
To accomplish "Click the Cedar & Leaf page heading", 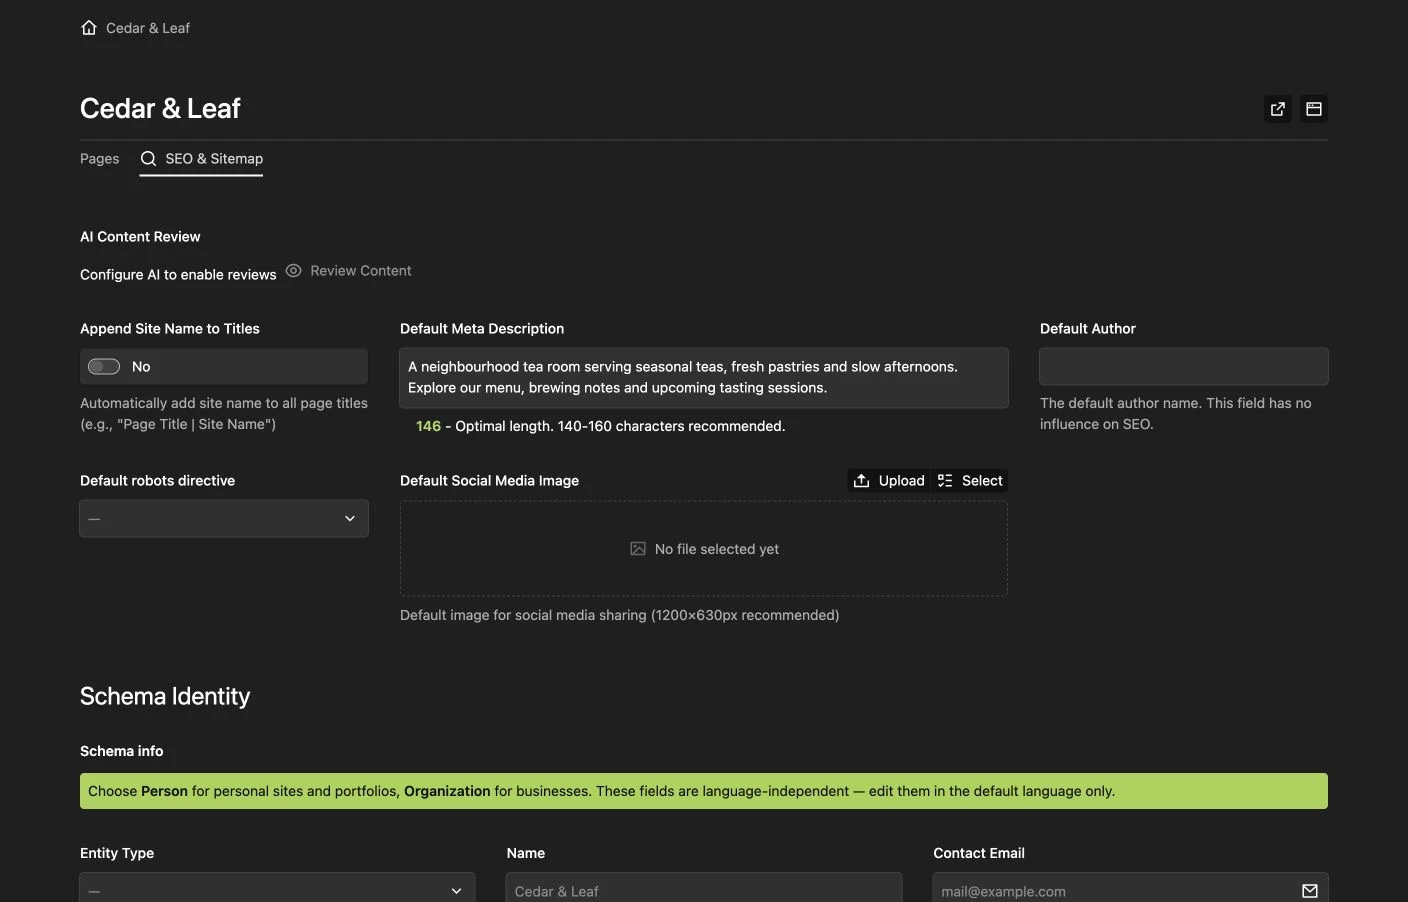I will (x=160, y=108).
